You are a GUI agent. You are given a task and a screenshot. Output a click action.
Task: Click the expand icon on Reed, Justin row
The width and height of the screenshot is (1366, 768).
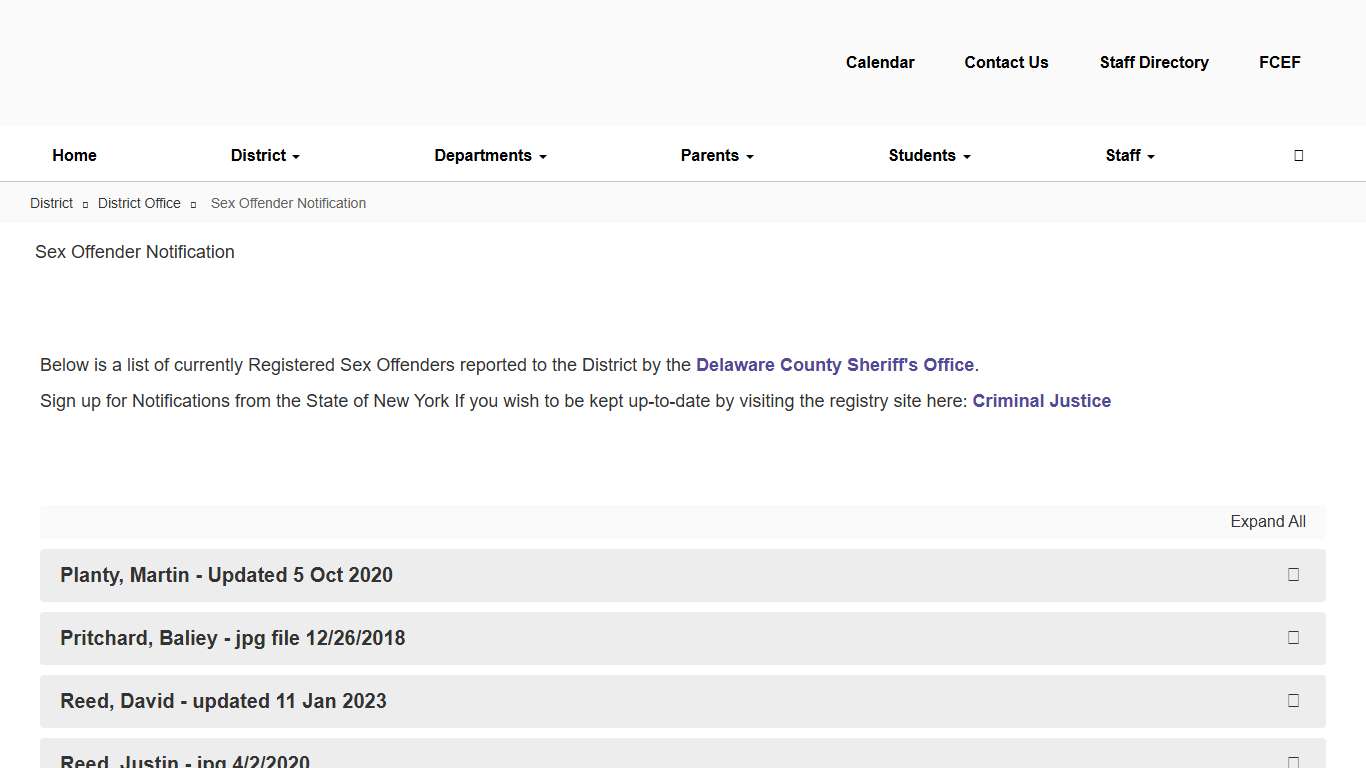click(1293, 760)
